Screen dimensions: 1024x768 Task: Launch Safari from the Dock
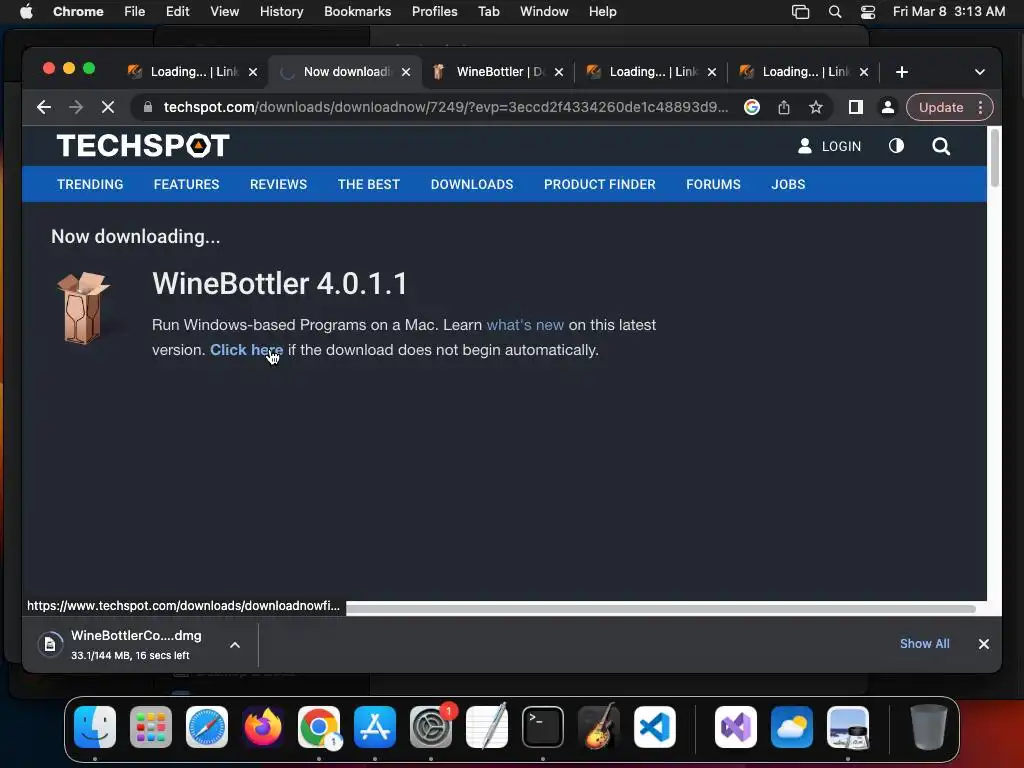[207, 727]
